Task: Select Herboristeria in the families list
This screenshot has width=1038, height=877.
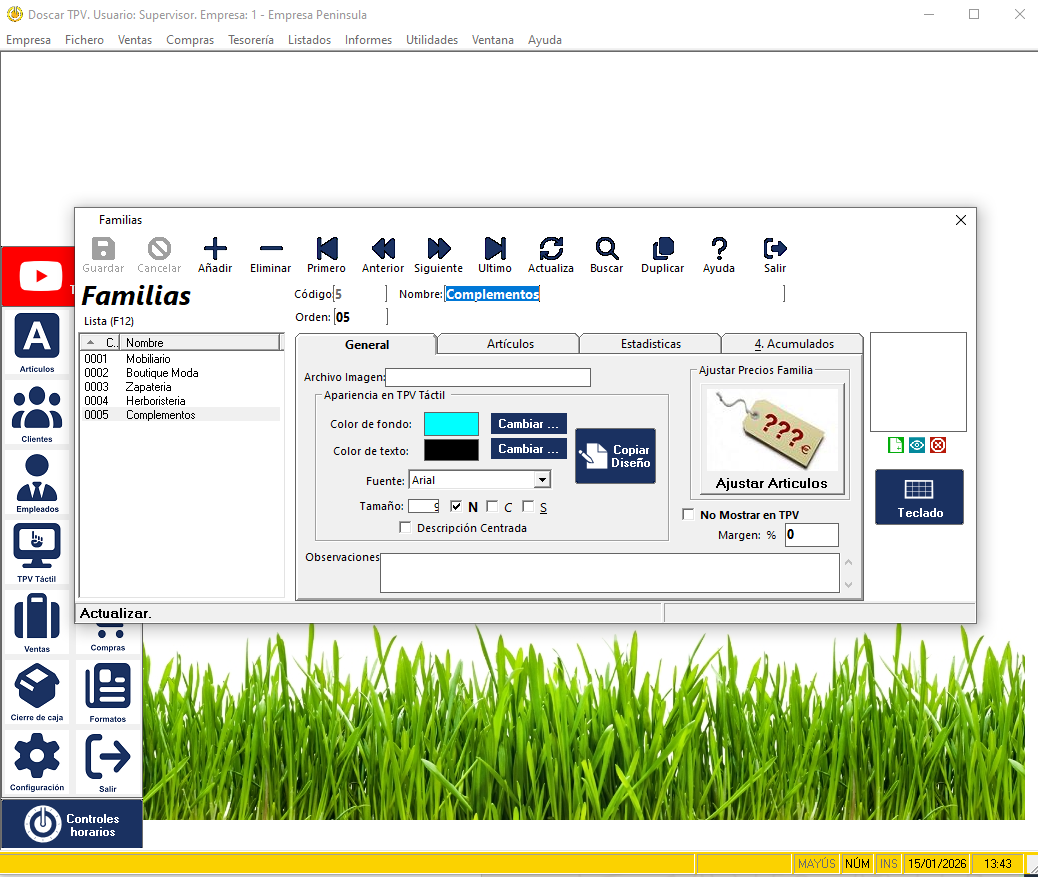Action: pos(155,401)
